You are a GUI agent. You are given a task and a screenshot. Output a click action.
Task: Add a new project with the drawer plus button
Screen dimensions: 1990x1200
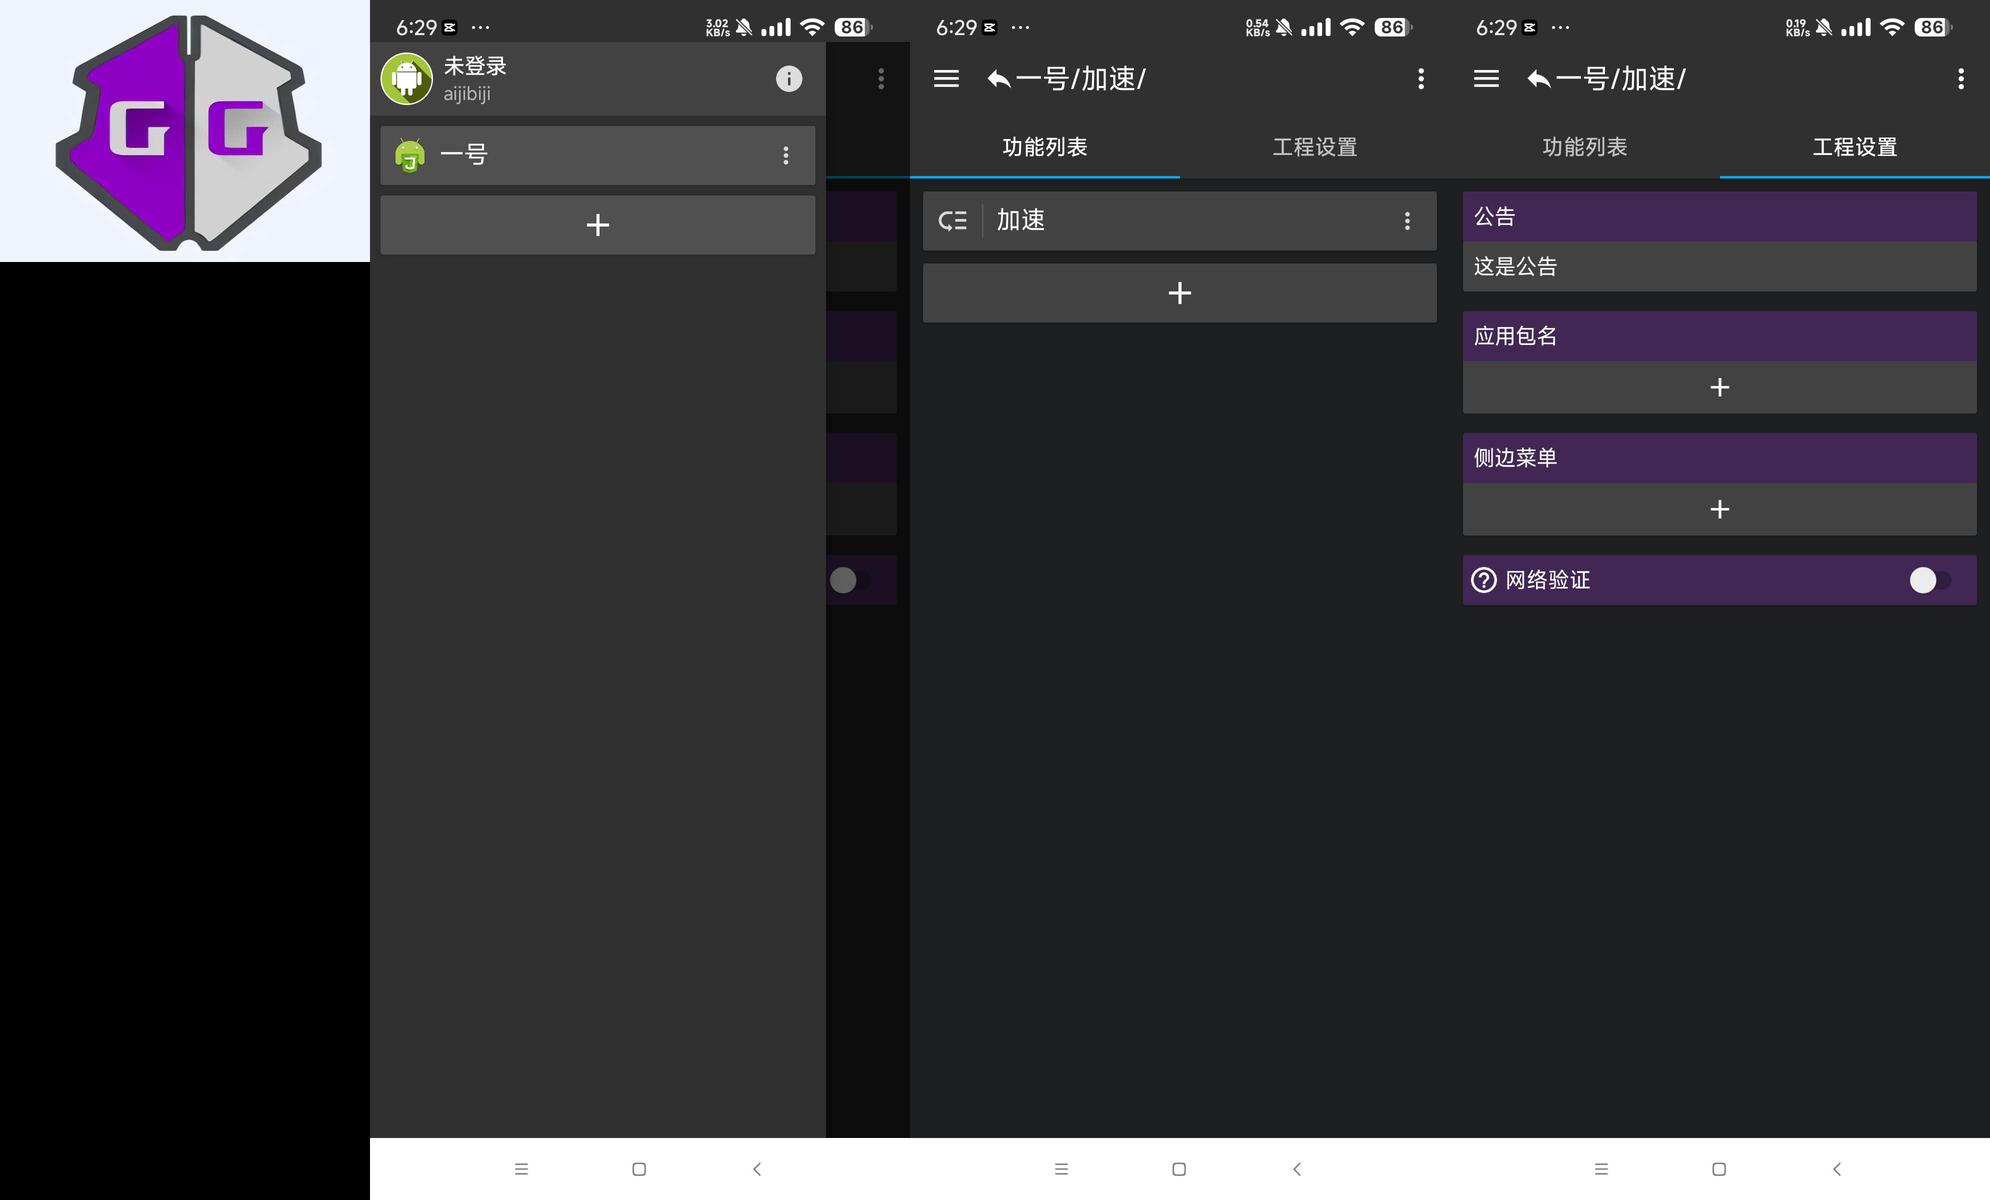pyautogui.click(x=597, y=225)
